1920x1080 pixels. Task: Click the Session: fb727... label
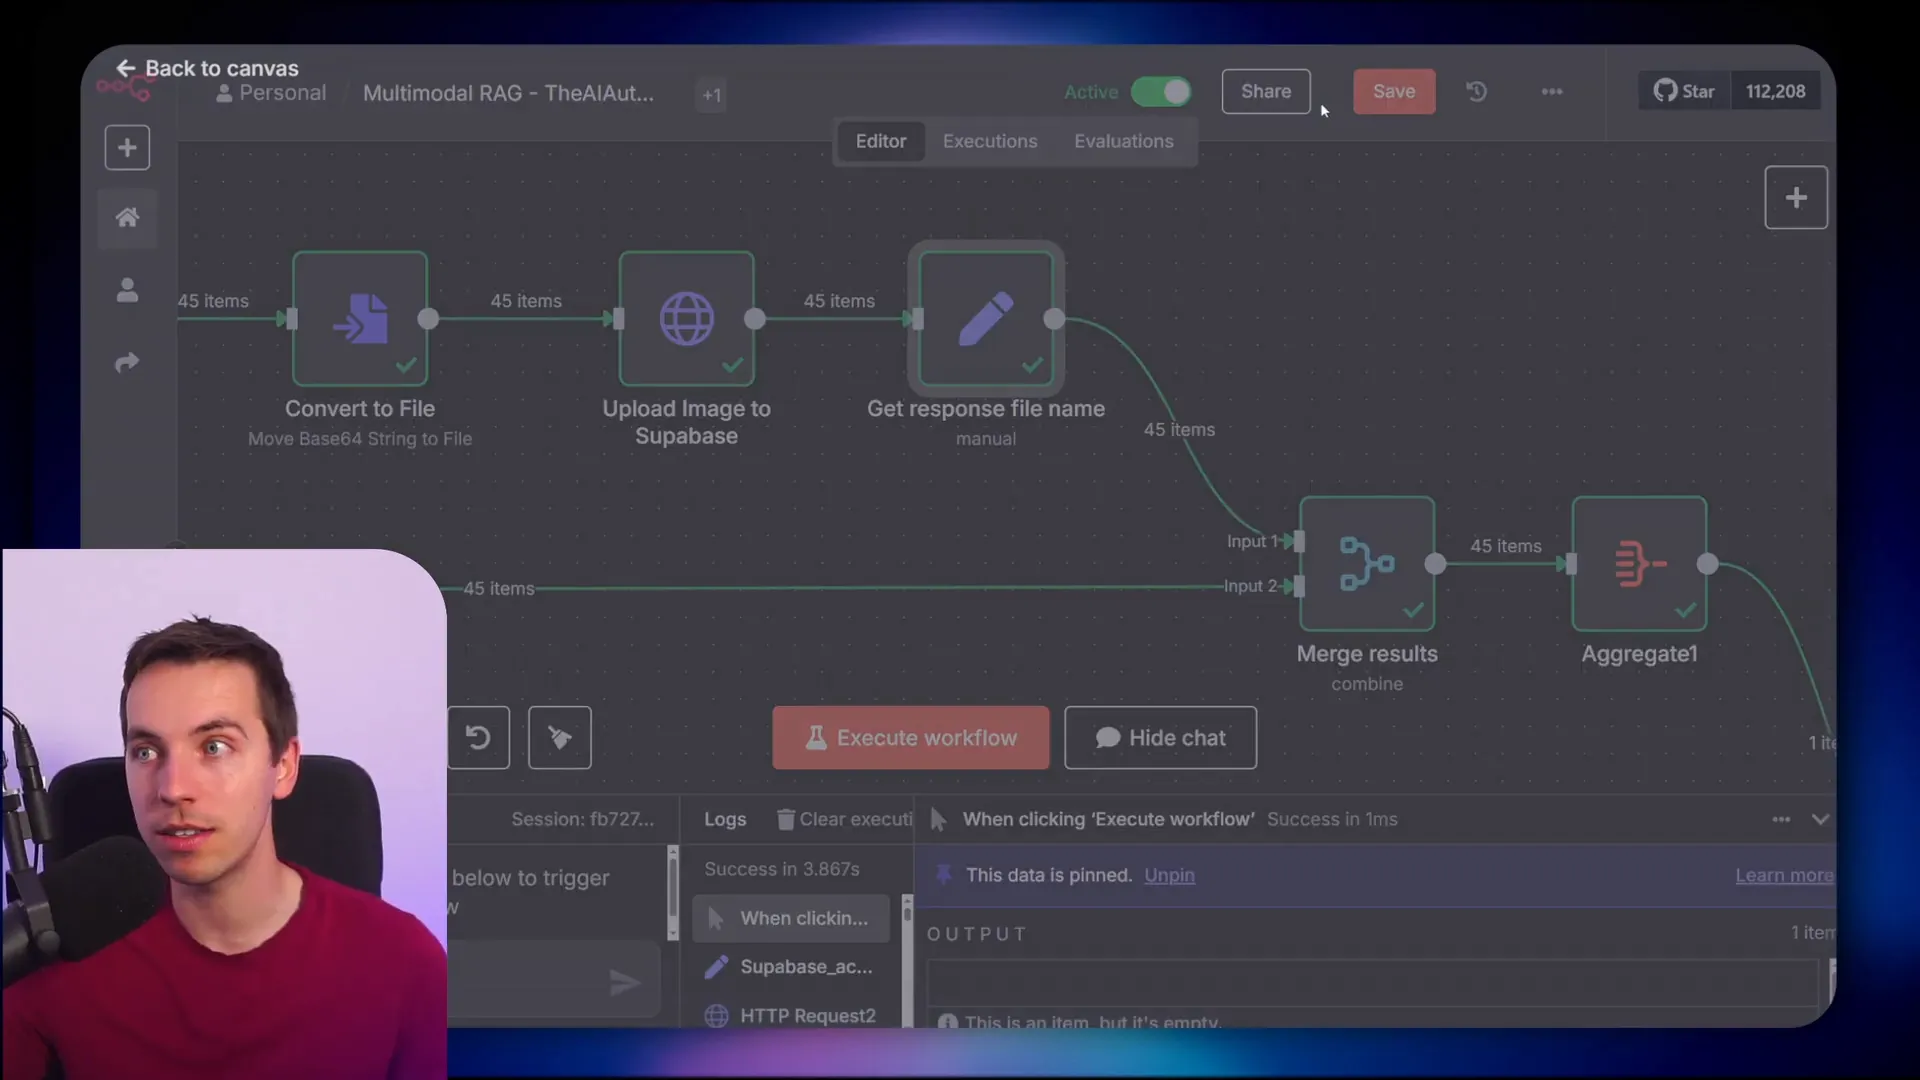[583, 819]
